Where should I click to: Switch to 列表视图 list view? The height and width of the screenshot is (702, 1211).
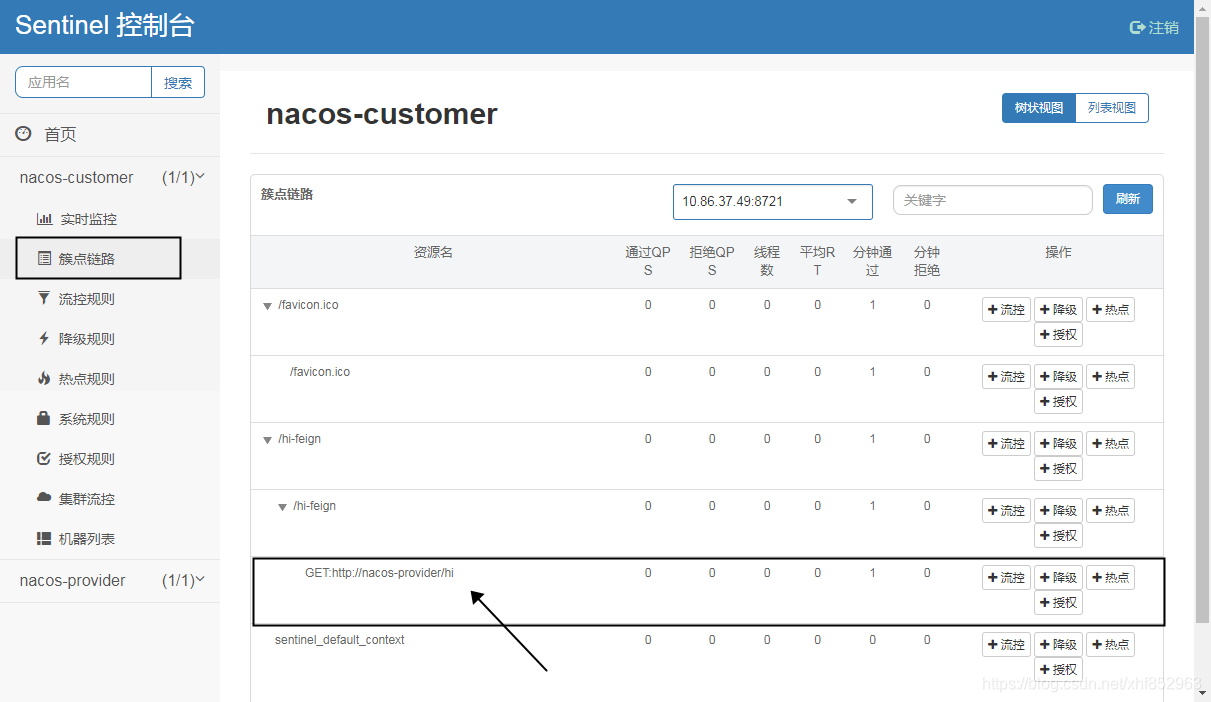coord(1112,108)
